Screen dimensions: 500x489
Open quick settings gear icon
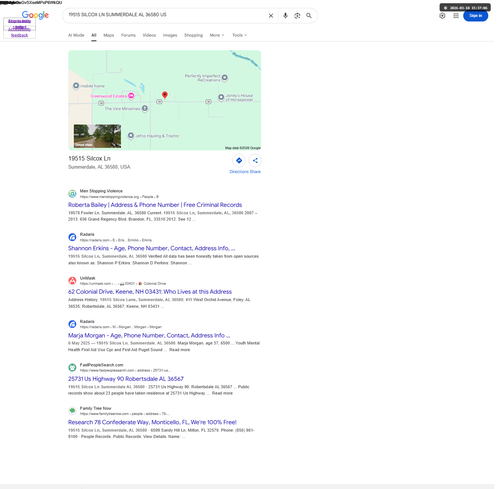pos(442,16)
